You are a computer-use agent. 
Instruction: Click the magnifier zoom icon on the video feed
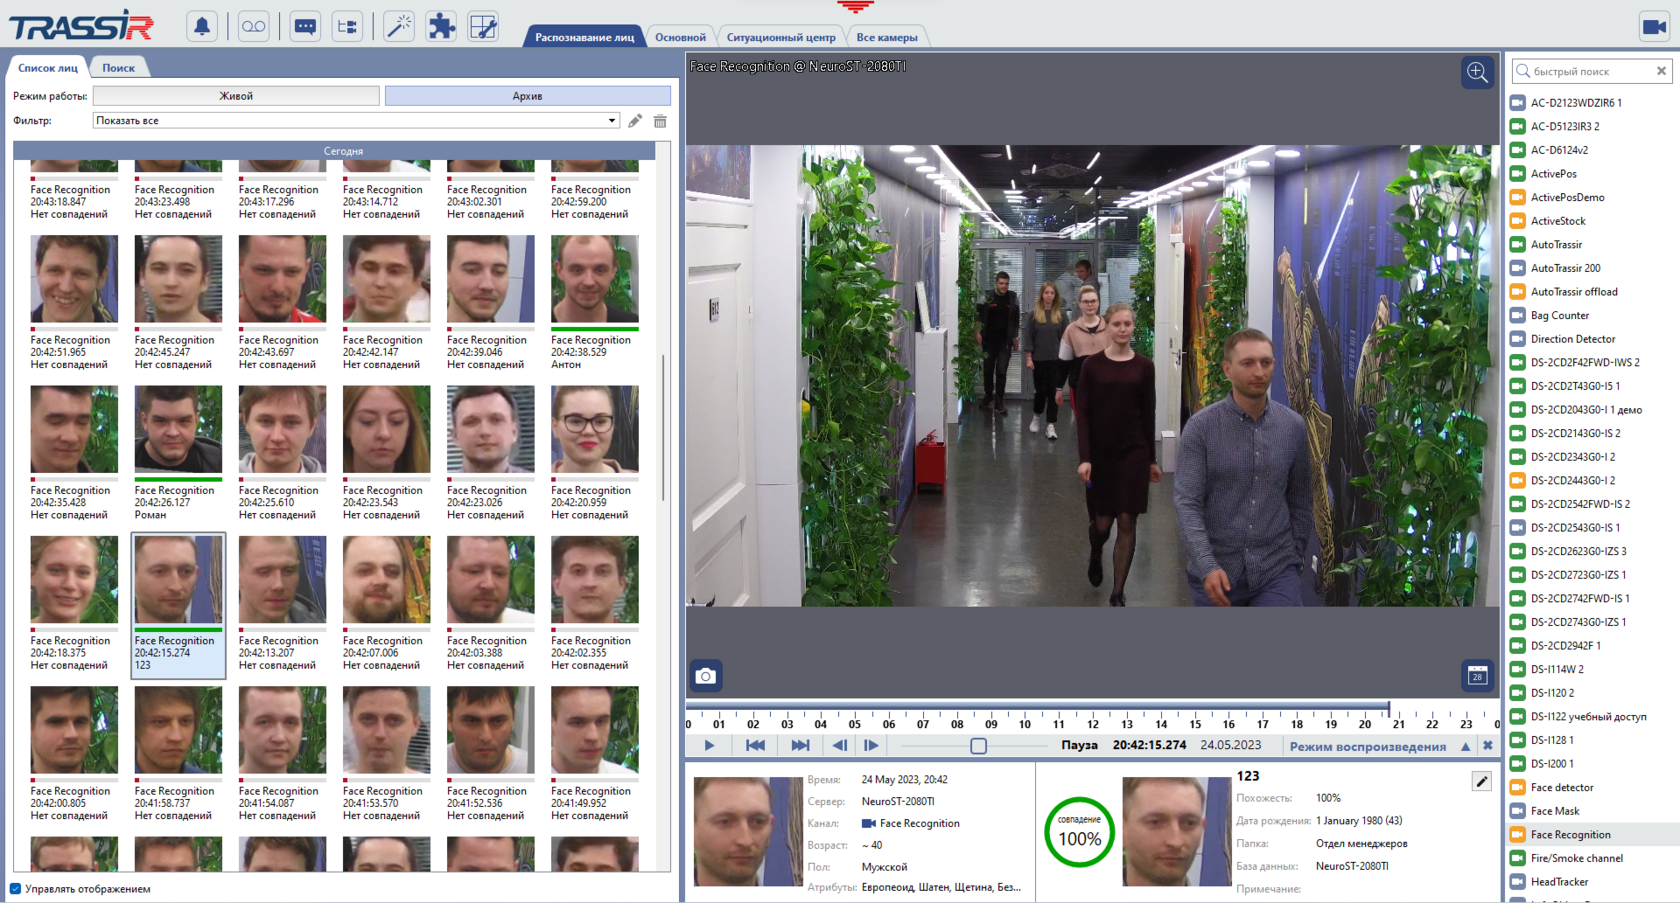coord(1477,72)
